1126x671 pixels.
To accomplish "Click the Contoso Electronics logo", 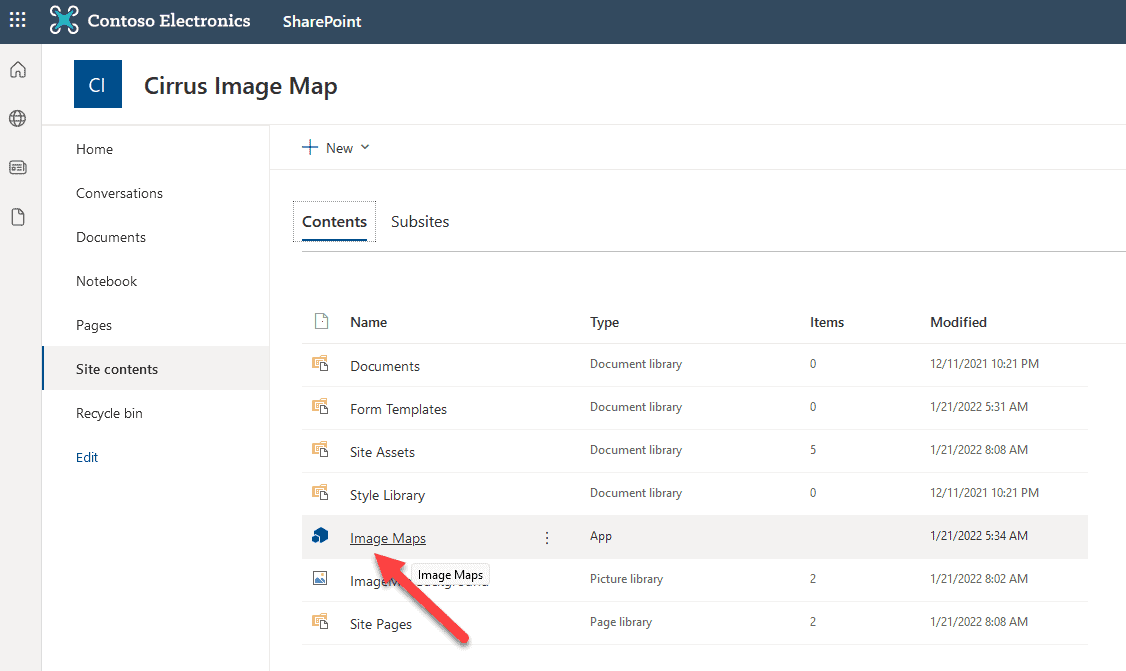I will click(150, 20).
